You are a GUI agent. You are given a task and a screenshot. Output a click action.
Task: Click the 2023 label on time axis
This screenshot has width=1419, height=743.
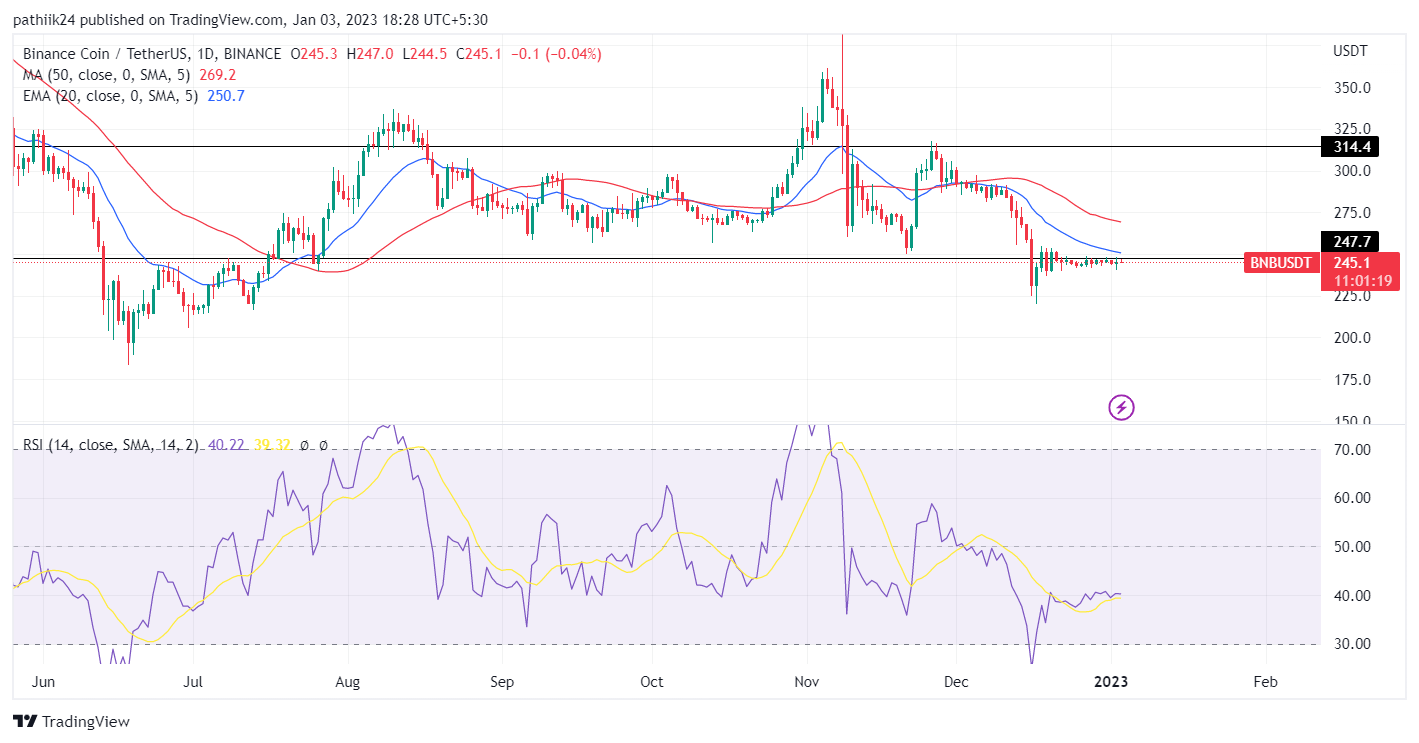pos(1111,682)
